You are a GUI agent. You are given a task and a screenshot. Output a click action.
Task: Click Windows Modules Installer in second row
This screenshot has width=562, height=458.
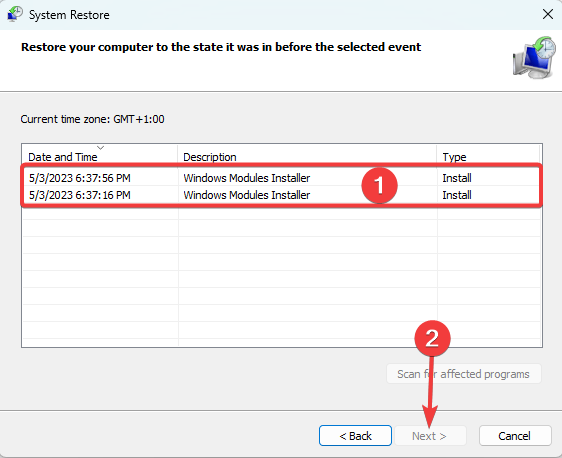247,195
